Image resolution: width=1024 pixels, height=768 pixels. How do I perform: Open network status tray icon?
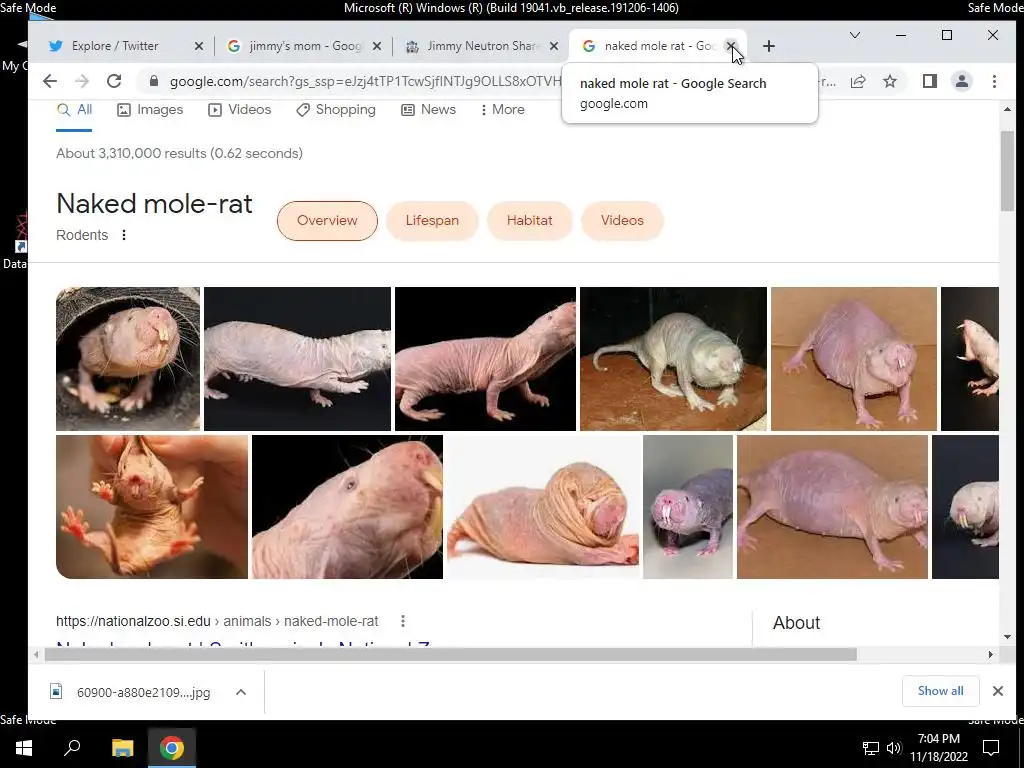871,748
